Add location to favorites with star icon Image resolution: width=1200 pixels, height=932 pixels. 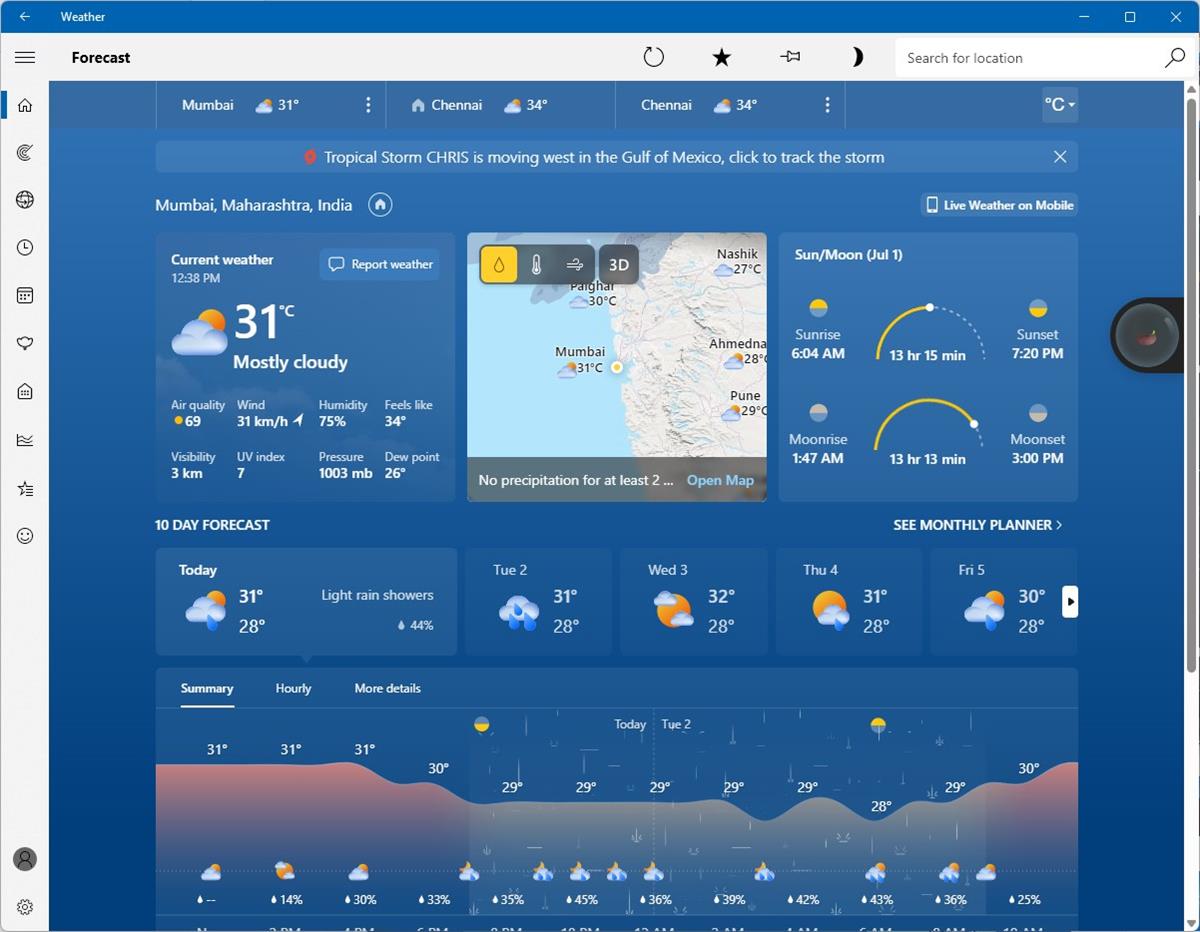point(721,57)
